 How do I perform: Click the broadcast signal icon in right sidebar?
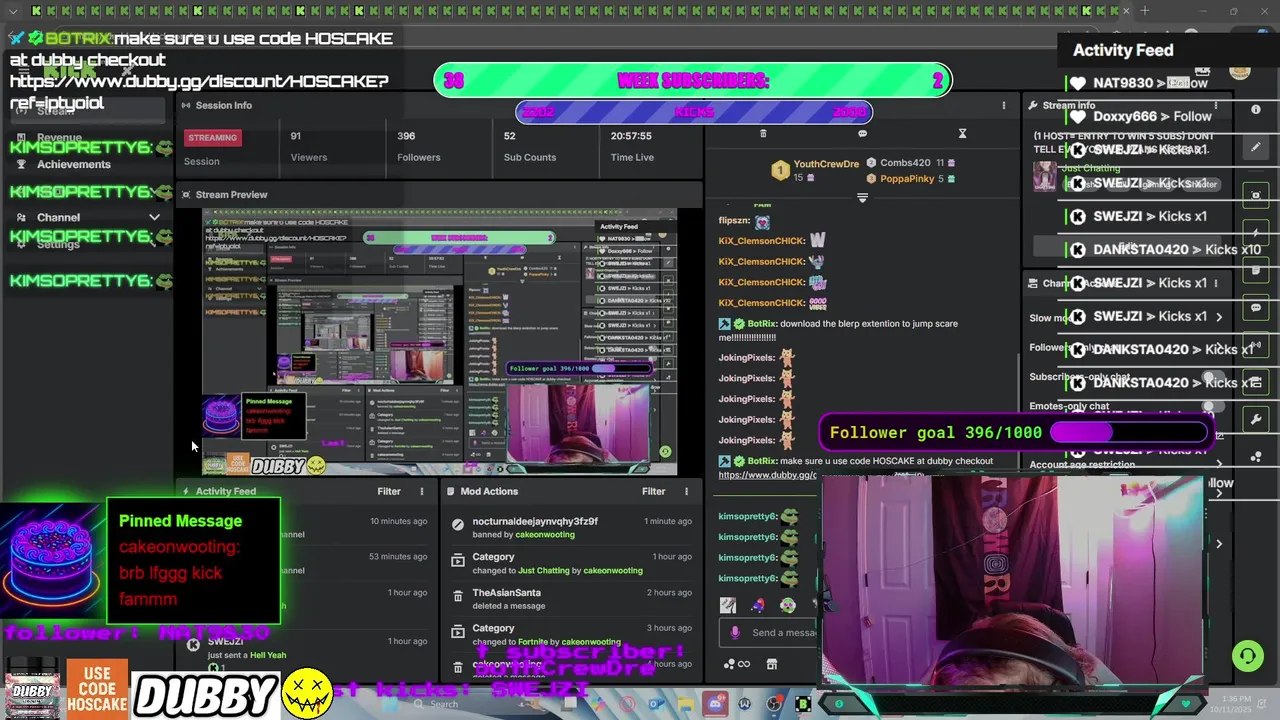click(1256, 345)
